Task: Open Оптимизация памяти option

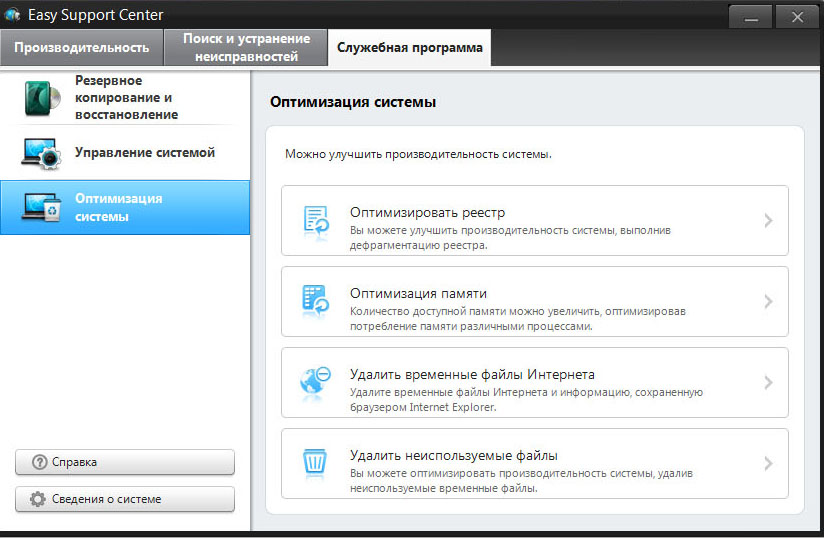Action: (534, 302)
